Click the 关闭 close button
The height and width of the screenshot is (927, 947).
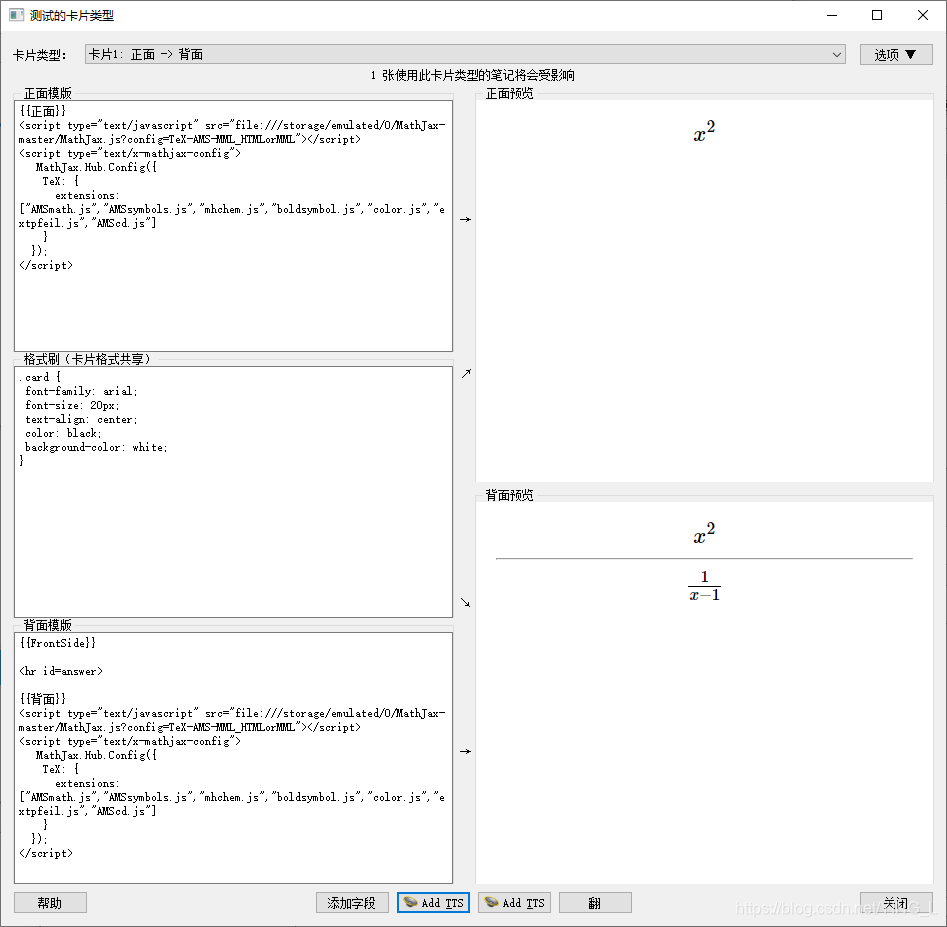896,902
